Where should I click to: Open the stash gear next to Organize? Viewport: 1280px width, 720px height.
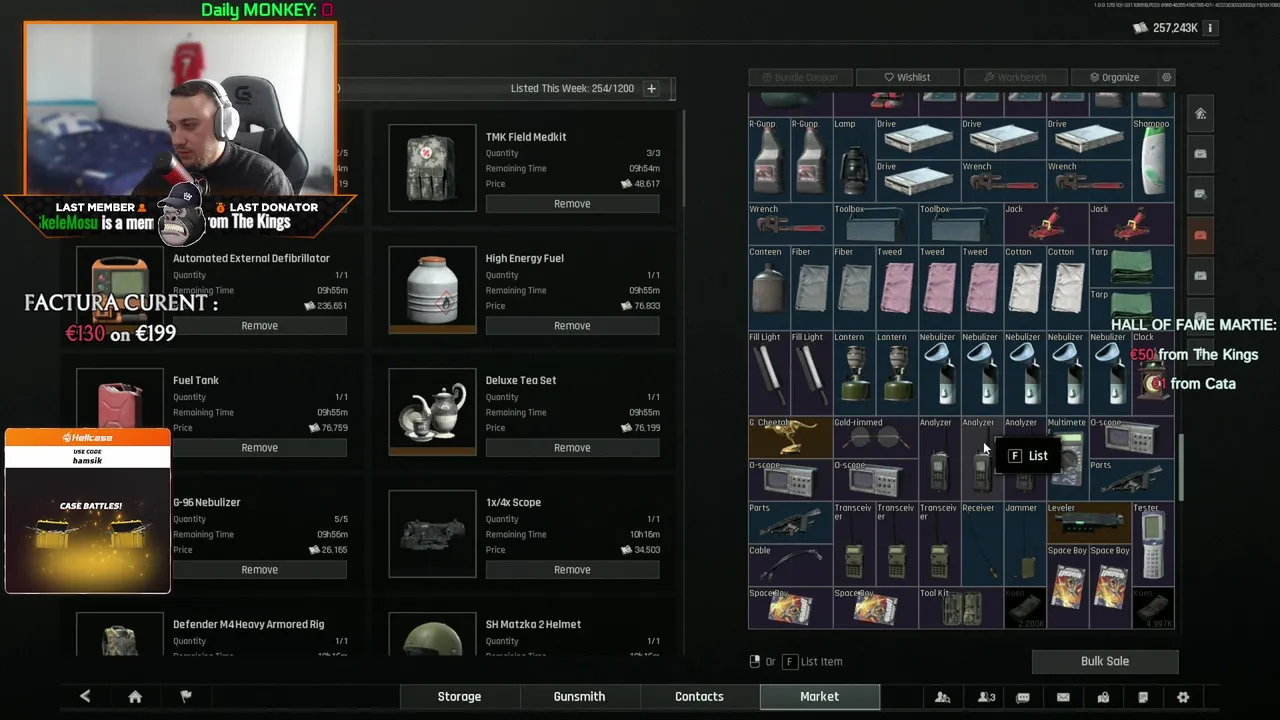[1166, 77]
